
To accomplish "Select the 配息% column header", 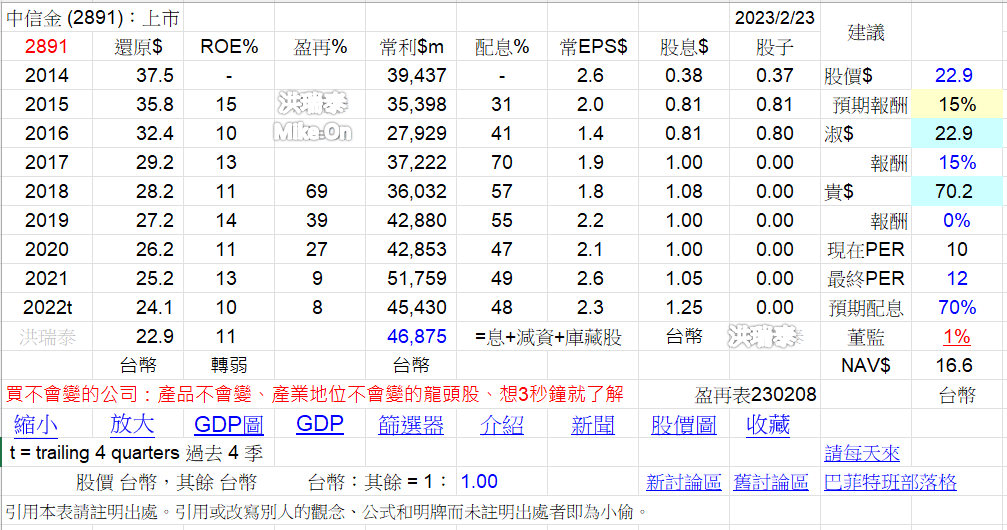I will 502,47.
